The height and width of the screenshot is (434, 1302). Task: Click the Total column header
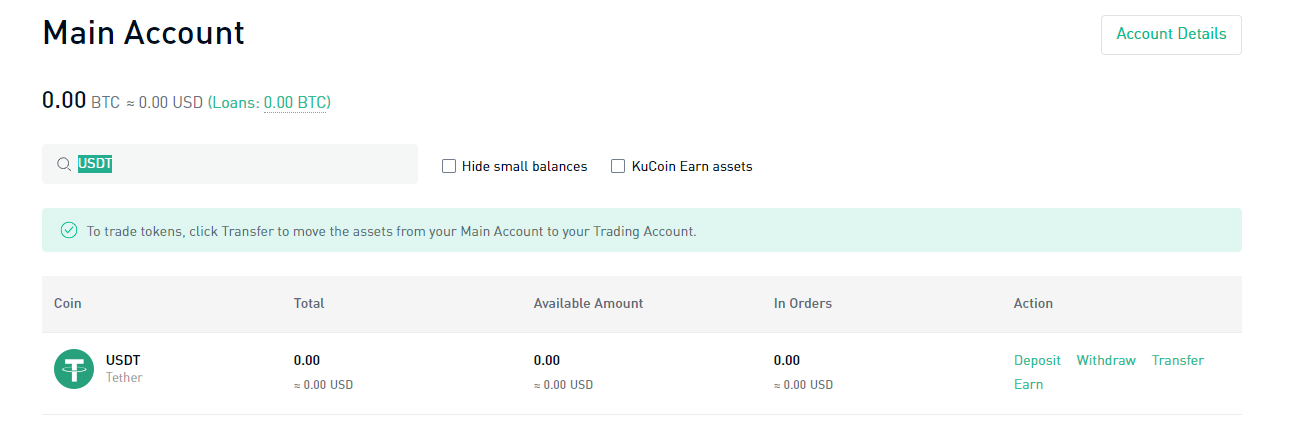pos(309,303)
